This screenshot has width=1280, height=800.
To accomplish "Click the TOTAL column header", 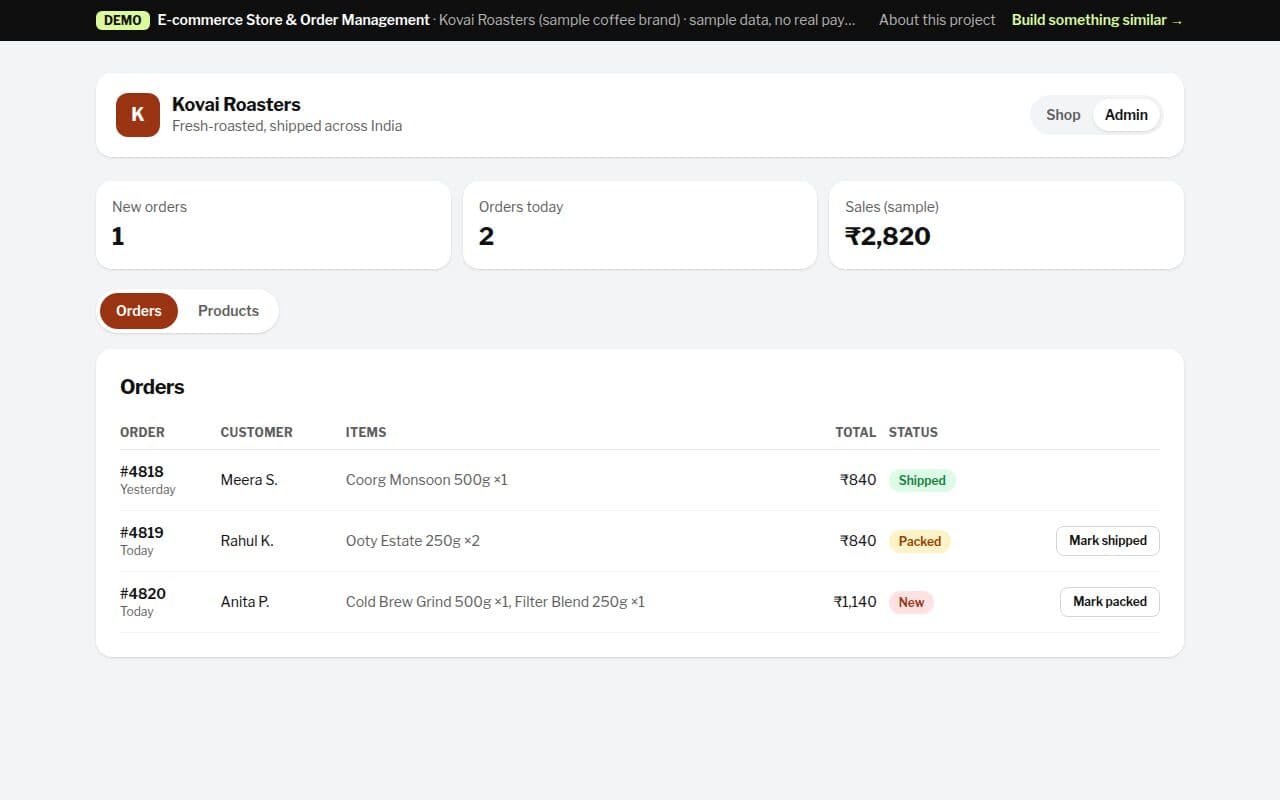I will point(856,432).
